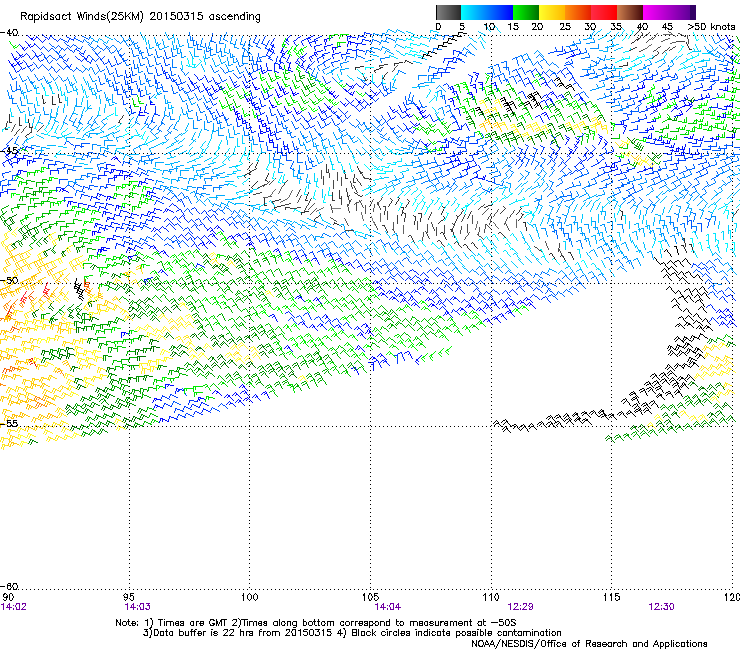This screenshot has width=740, height=650.
Task: Click the '110' longitude label
Action: (491, 597)
